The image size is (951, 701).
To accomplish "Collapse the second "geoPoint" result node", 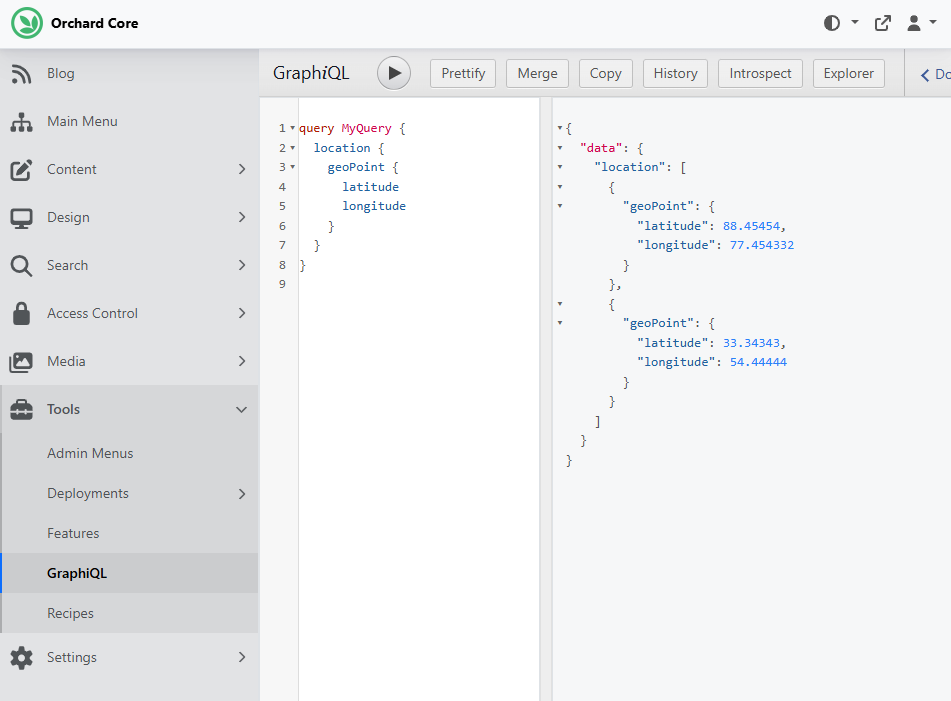I will pyautogui.click(x=560, y=323).
